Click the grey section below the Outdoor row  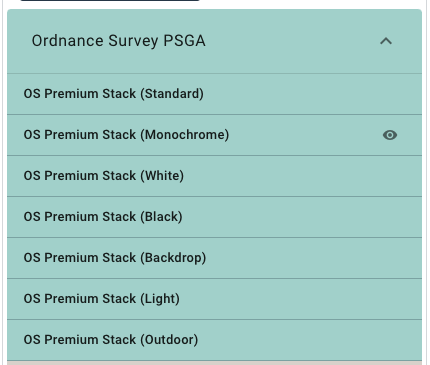(214, 363)
